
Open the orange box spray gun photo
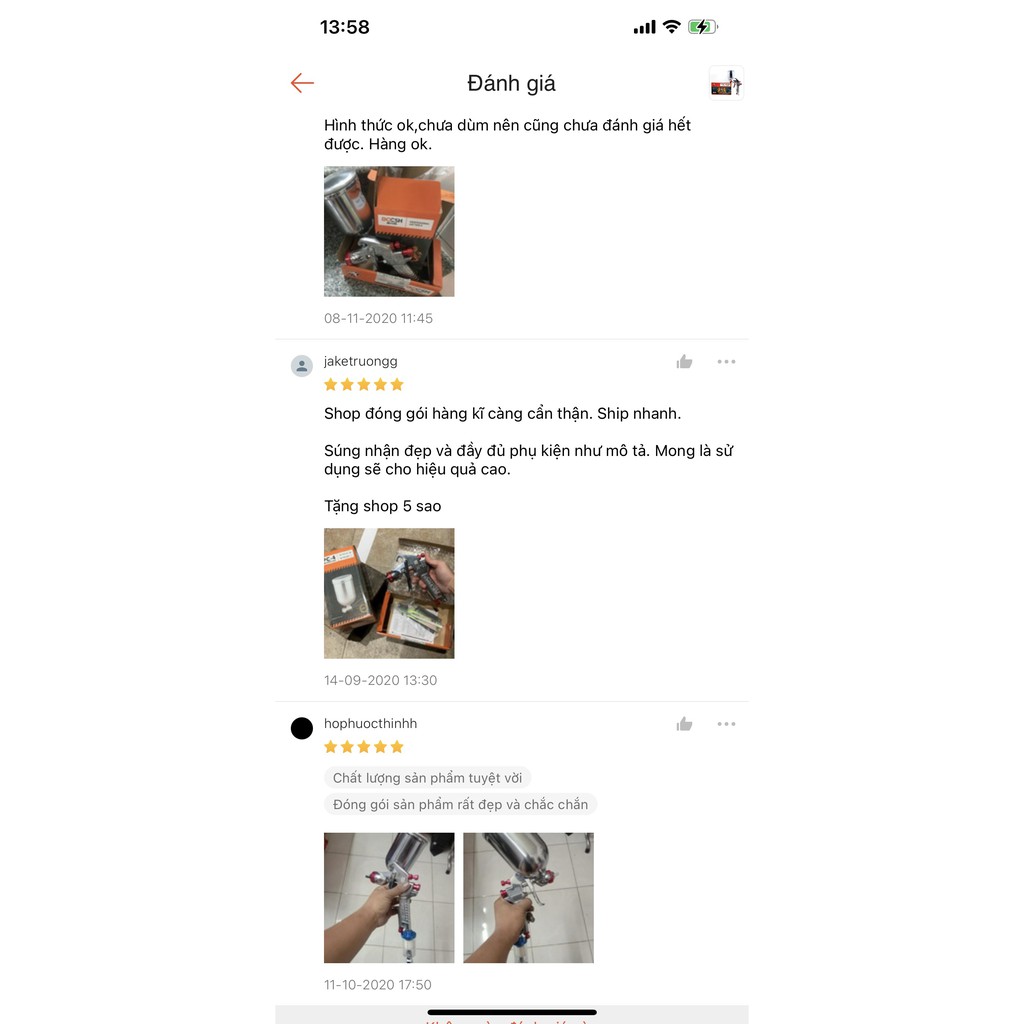click(389, 231)
